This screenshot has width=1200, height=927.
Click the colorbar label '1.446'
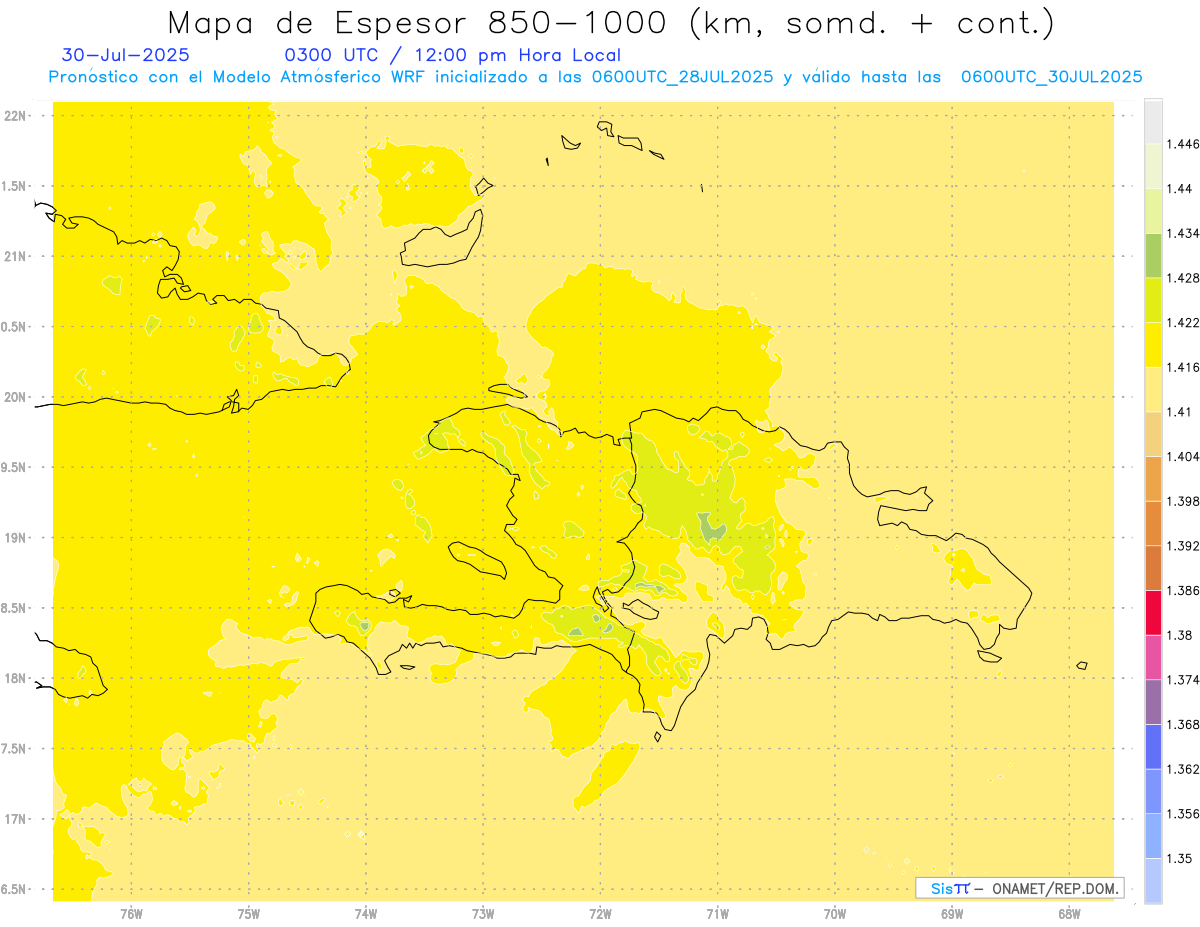point(1183,144)
